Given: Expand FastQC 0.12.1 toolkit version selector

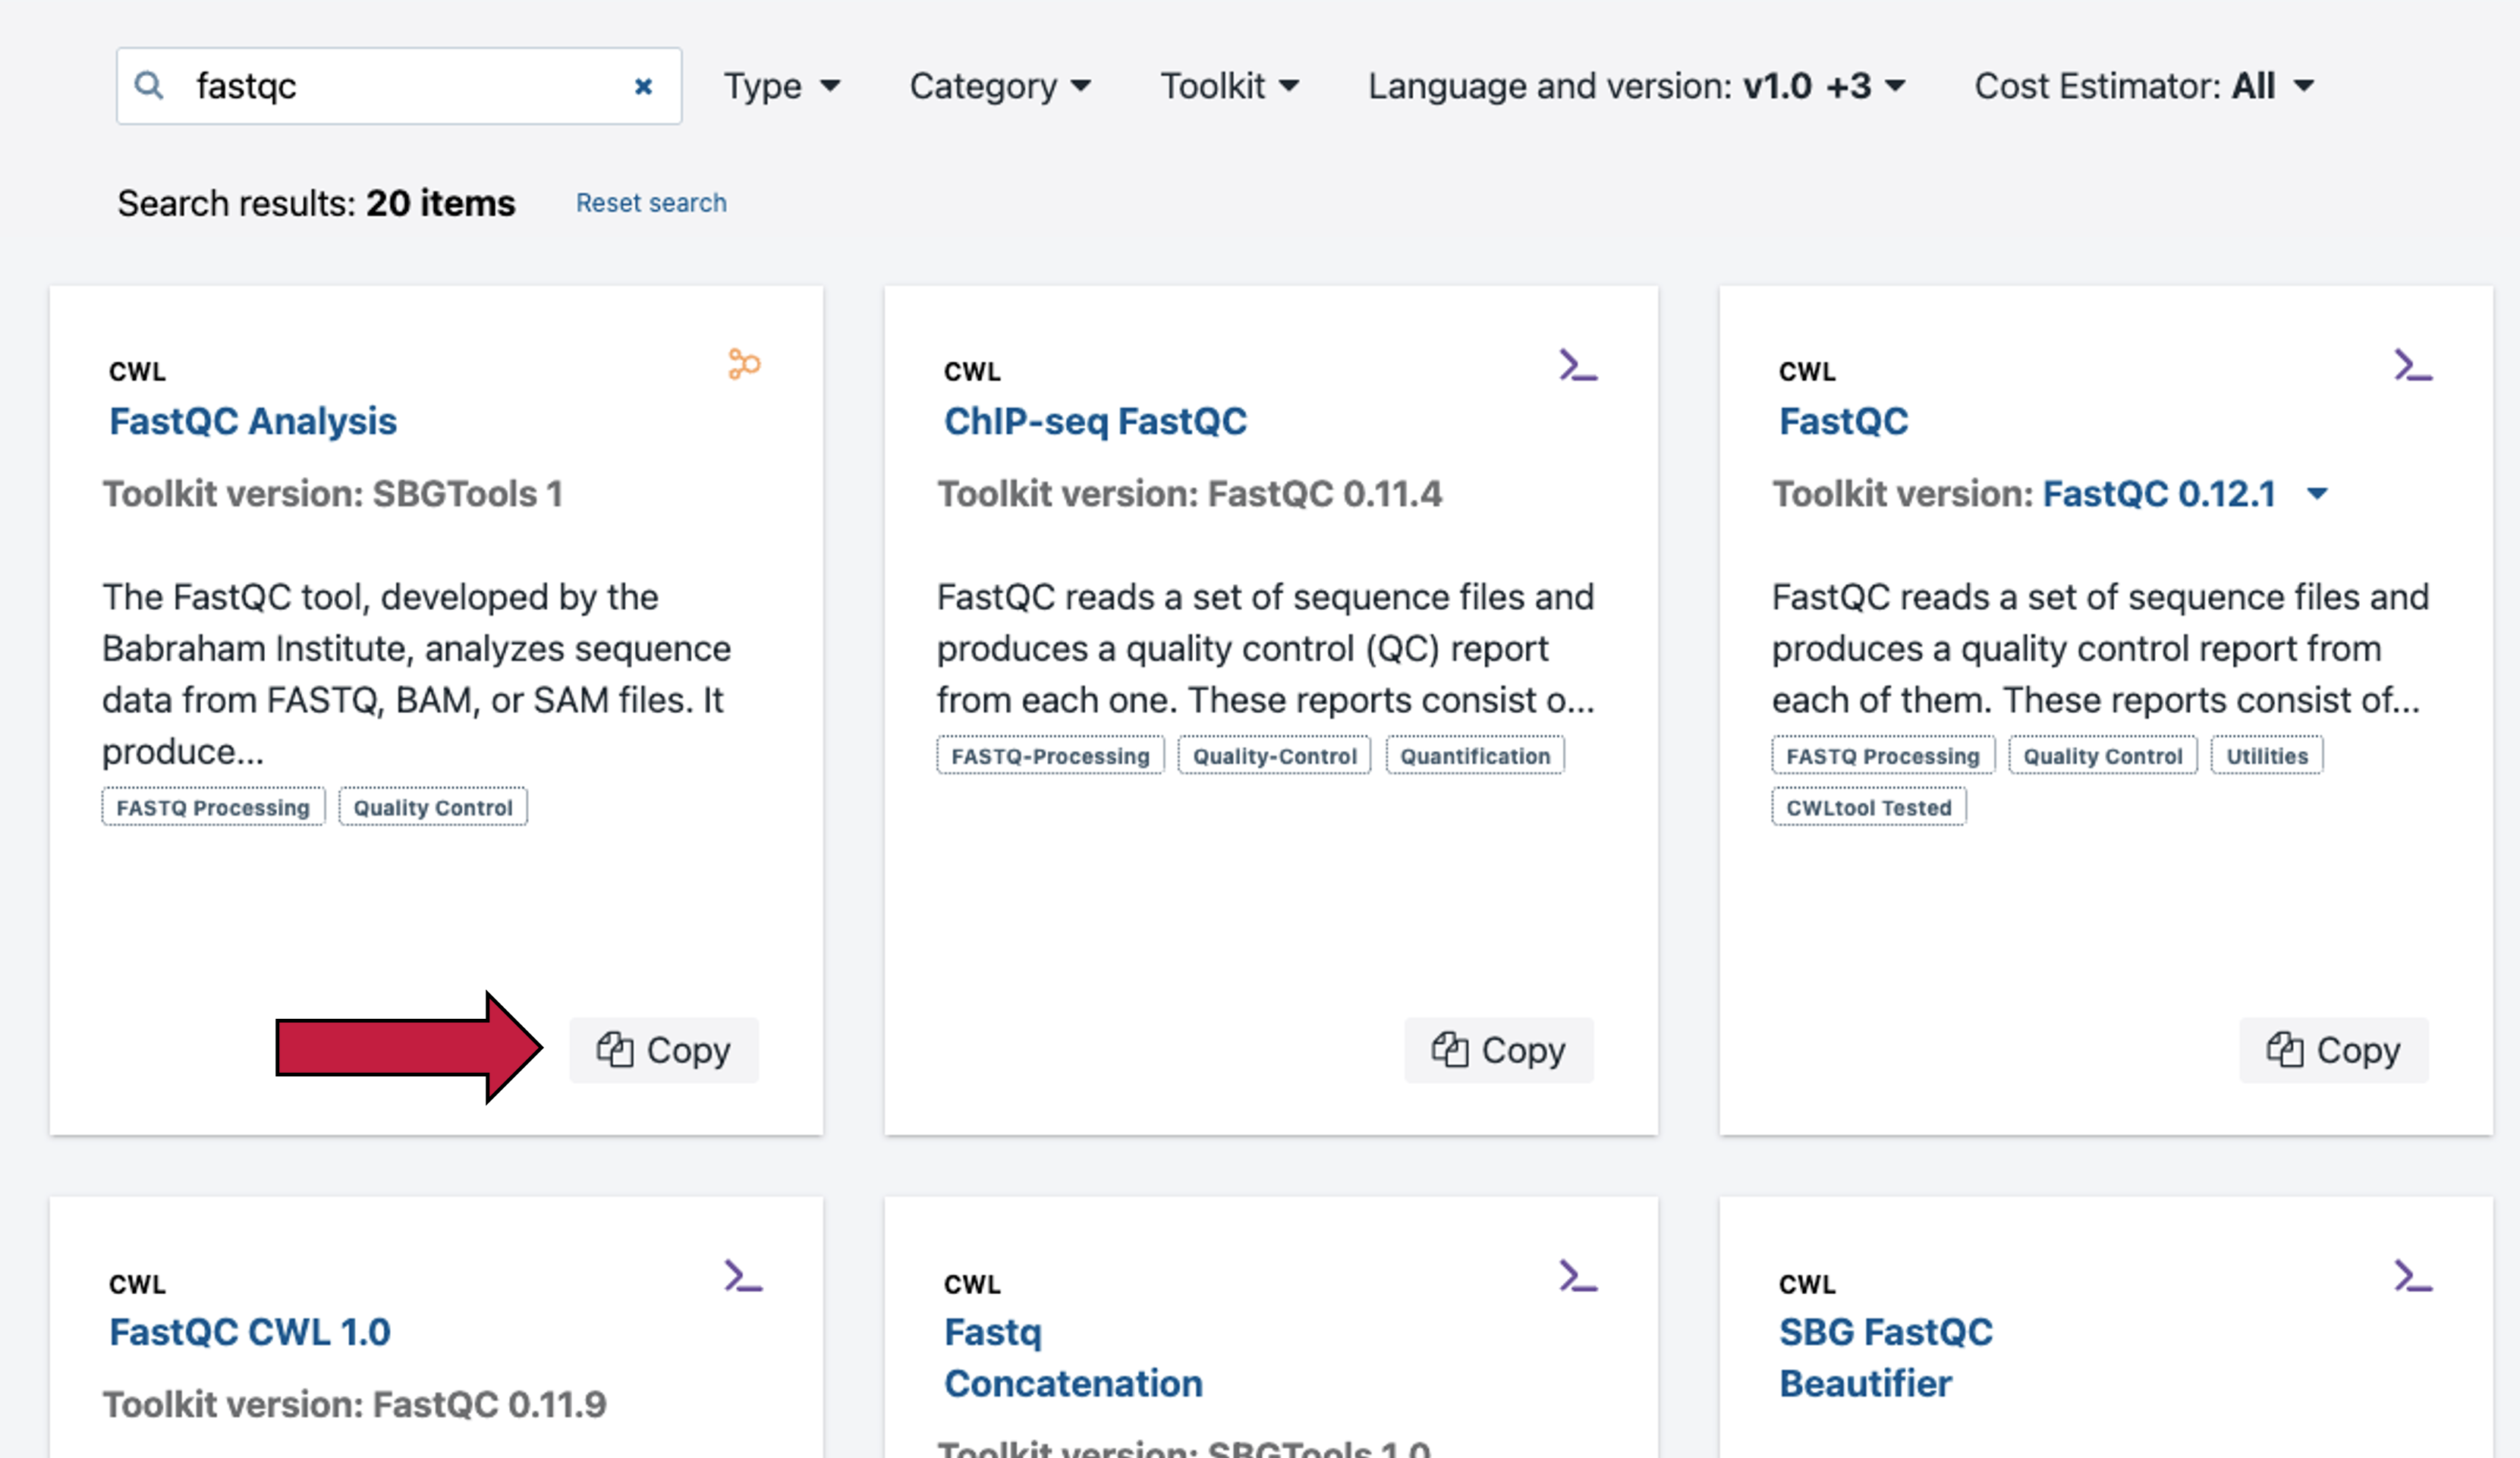Looking at the screenshot, I should click(2317, 494).
